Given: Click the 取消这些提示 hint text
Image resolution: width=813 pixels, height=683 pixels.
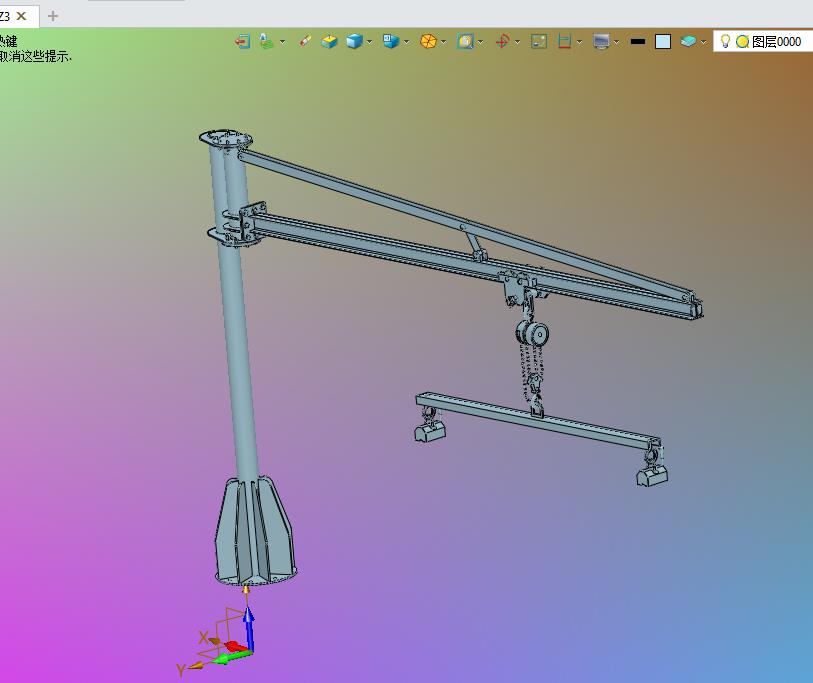Looking at the screenshot, I should pos(34,56).
